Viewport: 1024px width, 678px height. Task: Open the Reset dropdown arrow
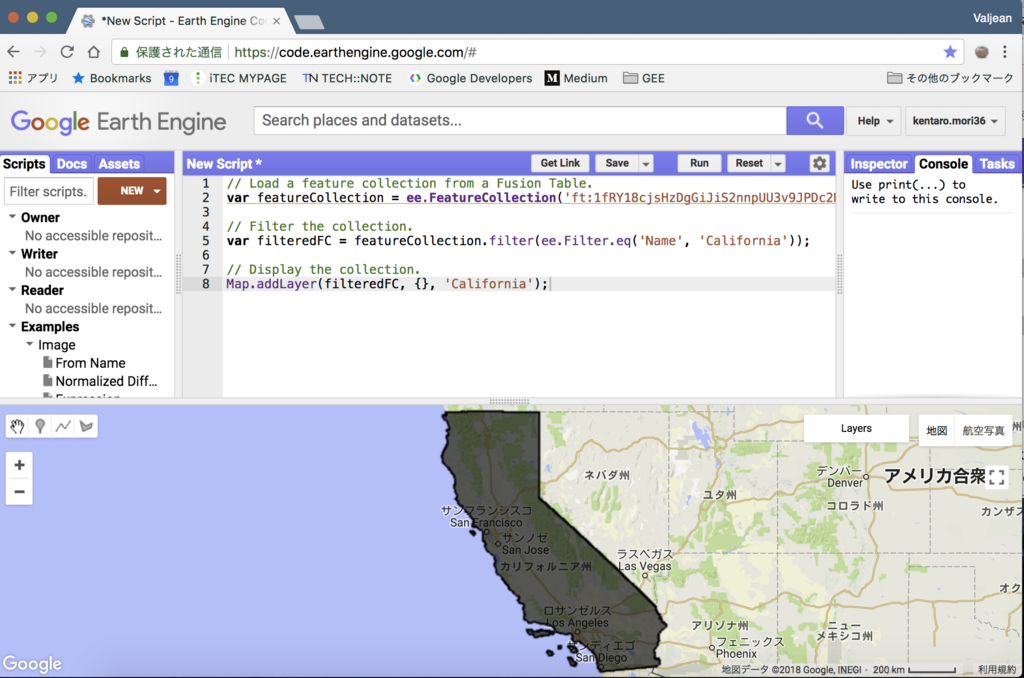[778, 163]
